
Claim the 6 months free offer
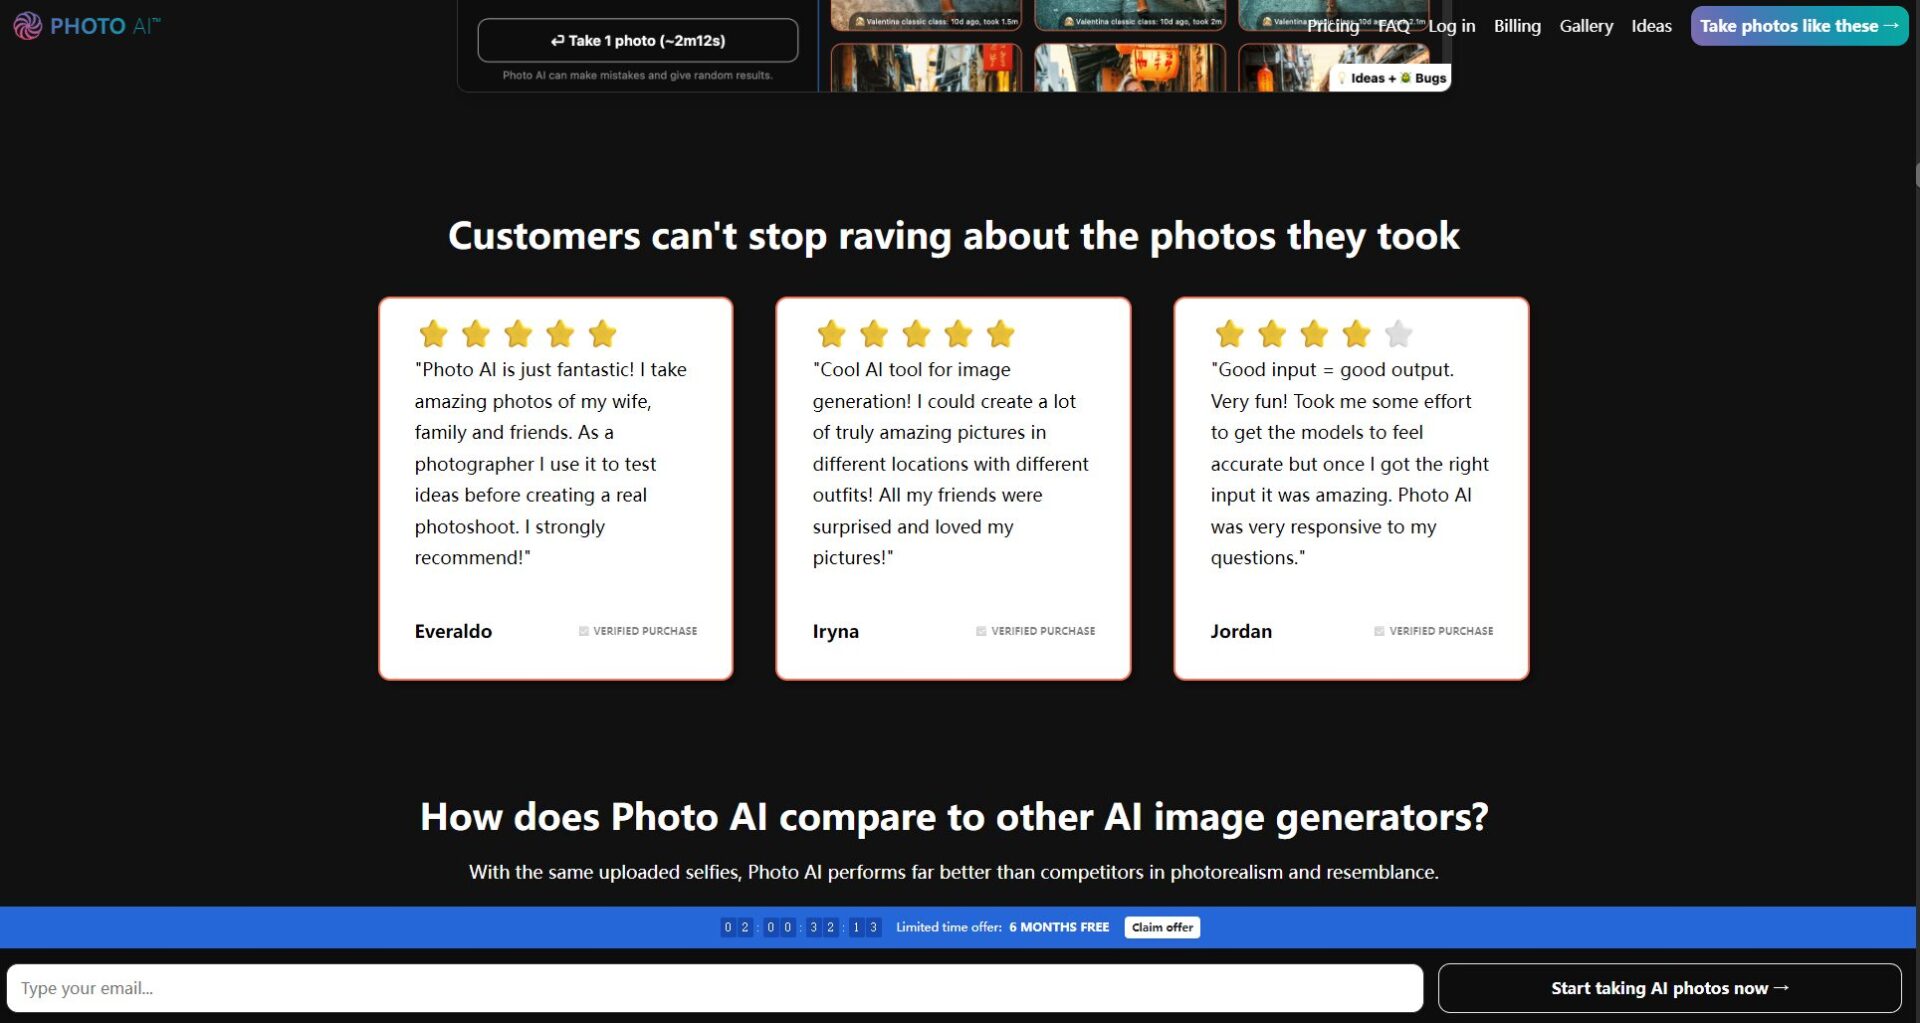1161,927
